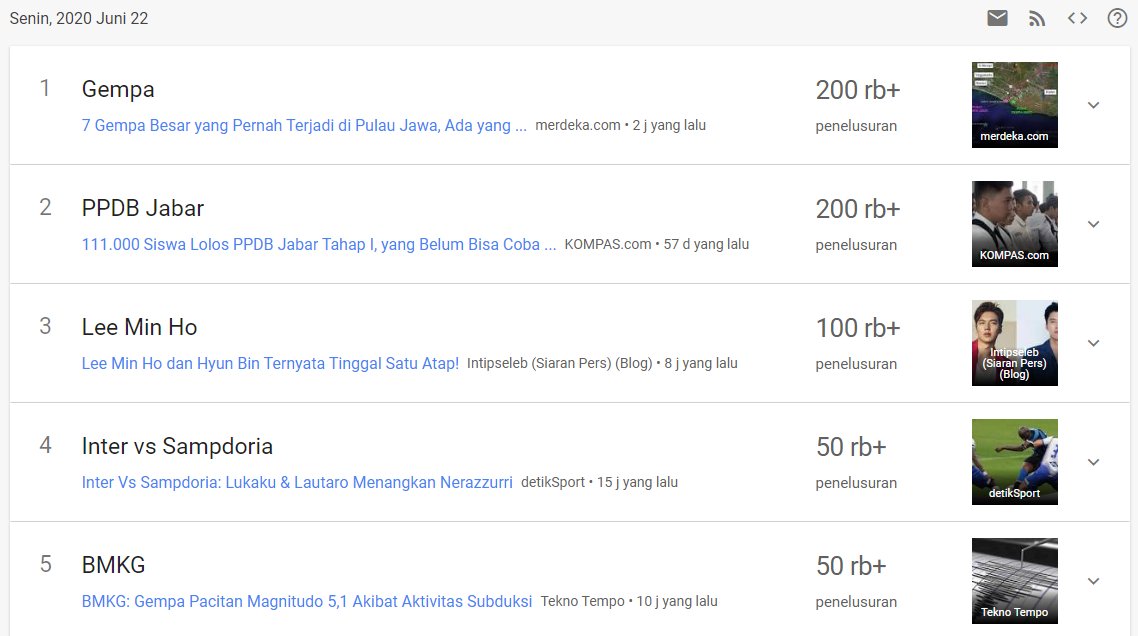This screenshot has height=636, width=1138.
Task: Click the email subscription envelope icon
Action: (x=997, y=18)
